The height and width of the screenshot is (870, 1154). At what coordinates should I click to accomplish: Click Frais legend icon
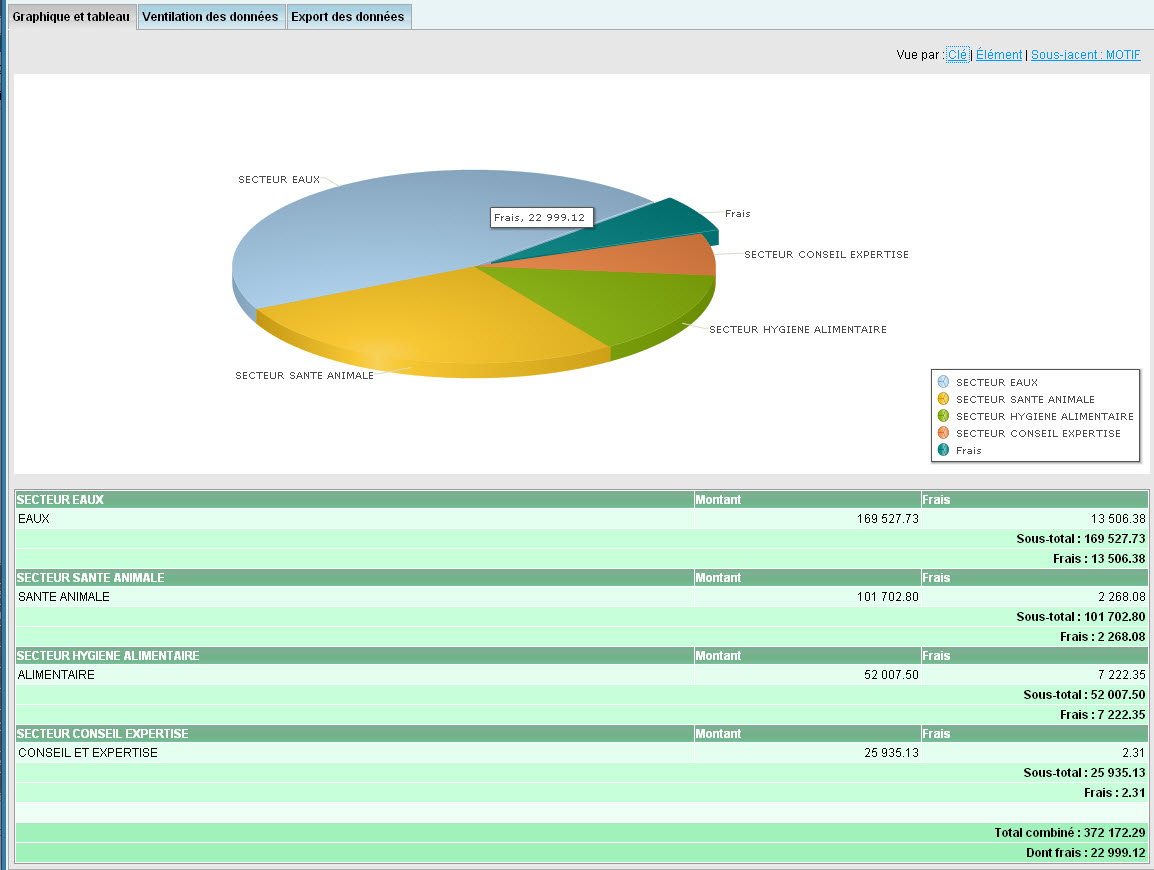[944, 450]
